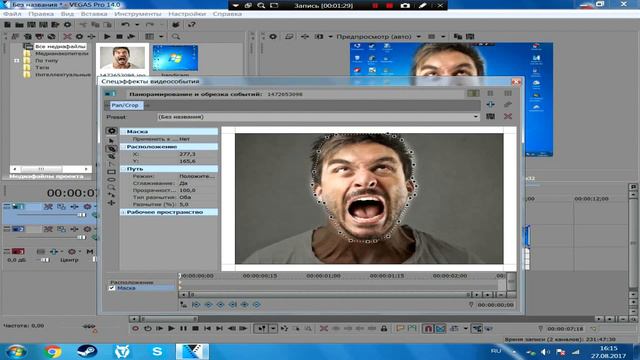Play selected media in Project Media toolbar
This screenshot has height=360, width=640.
point(107,37)
